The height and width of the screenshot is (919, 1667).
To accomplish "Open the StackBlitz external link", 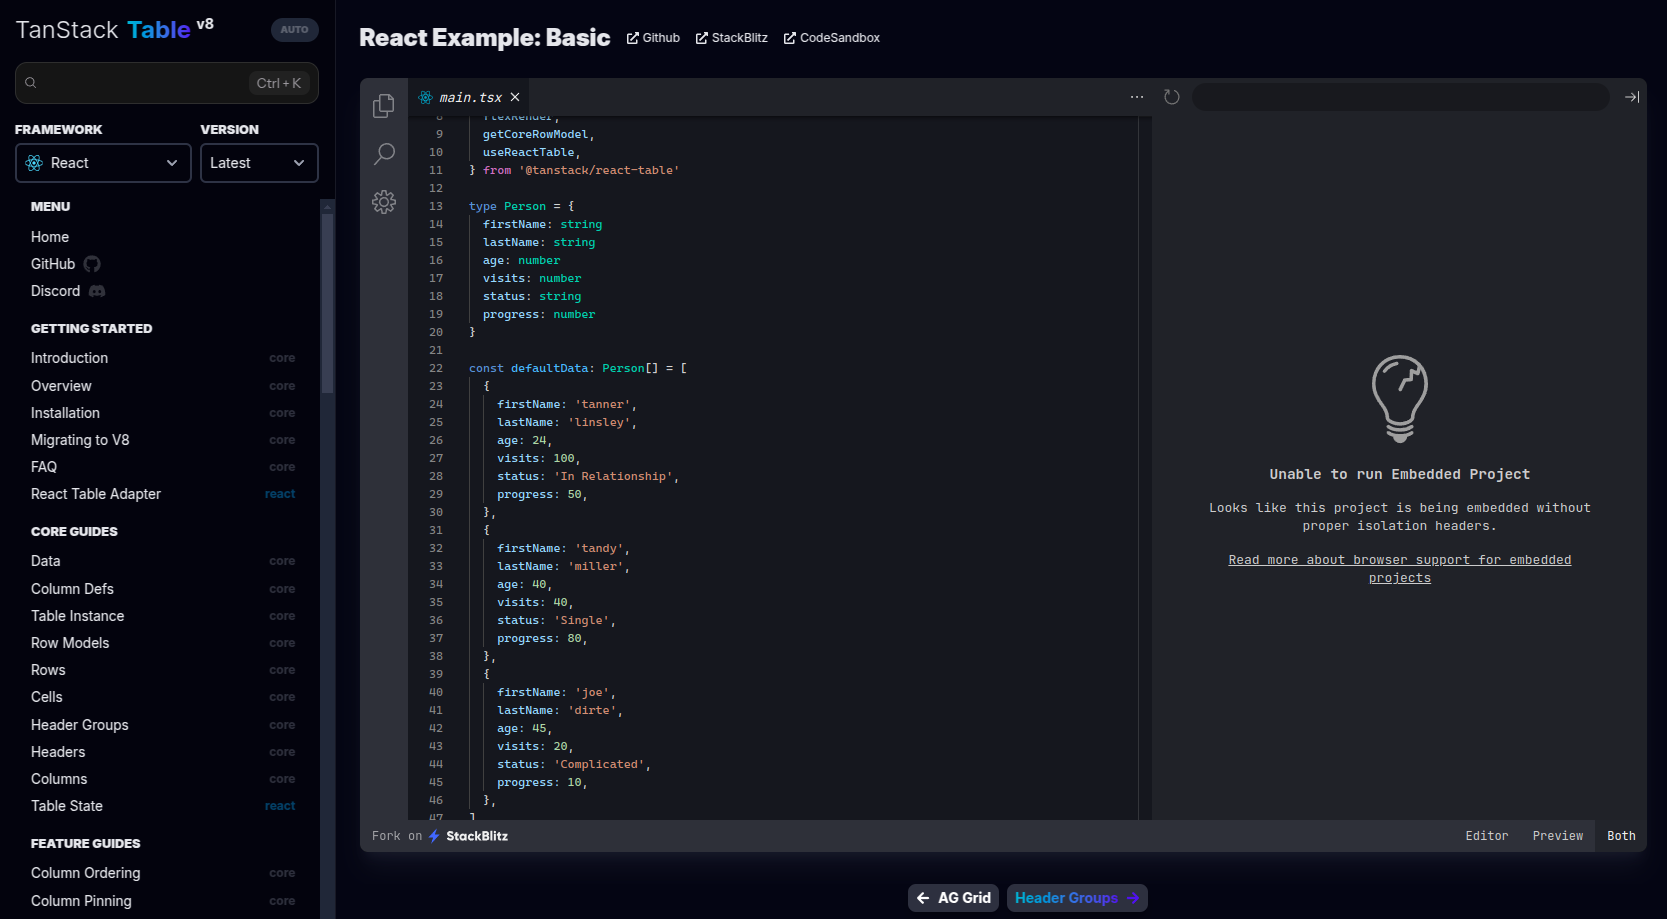I will [x=732, y=38].
